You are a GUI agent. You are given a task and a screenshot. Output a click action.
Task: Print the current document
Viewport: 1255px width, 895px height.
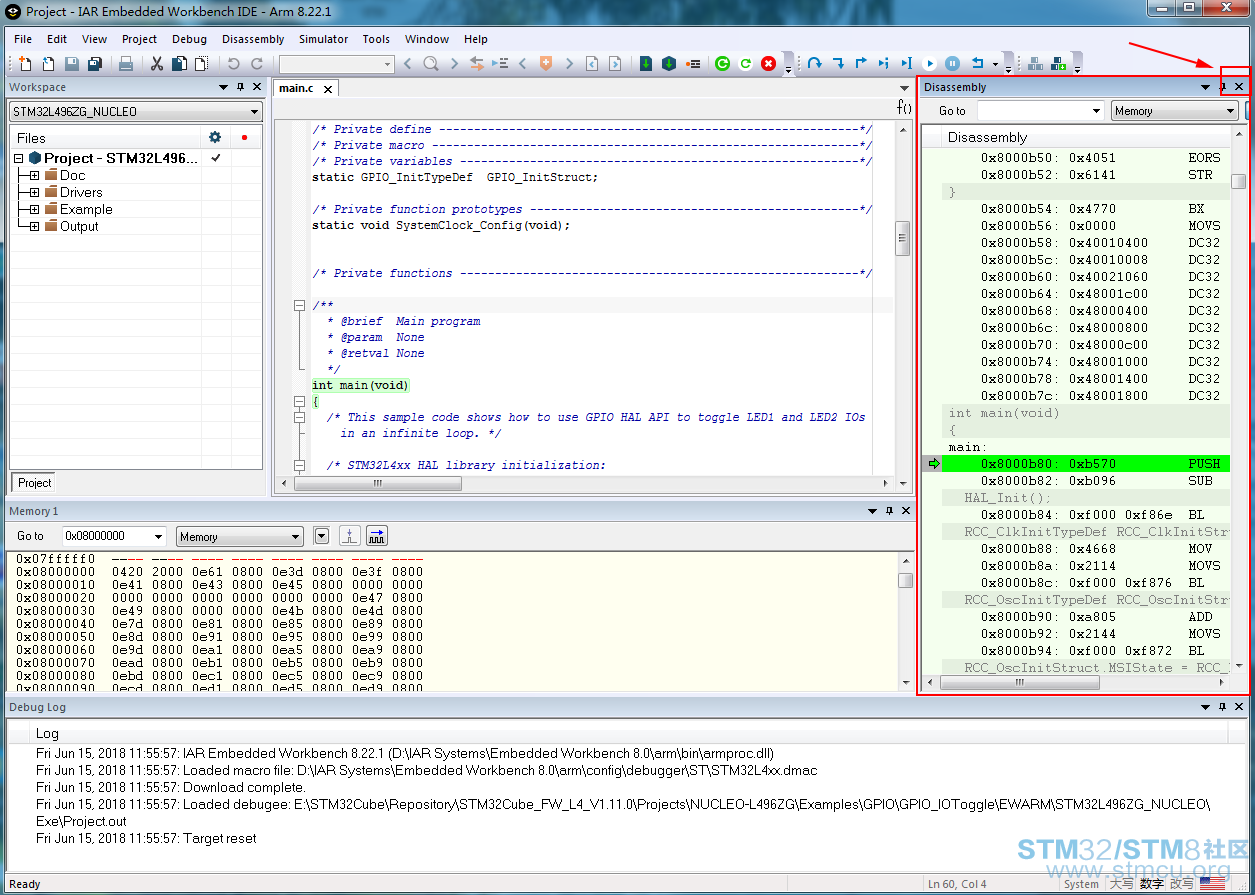126,64
